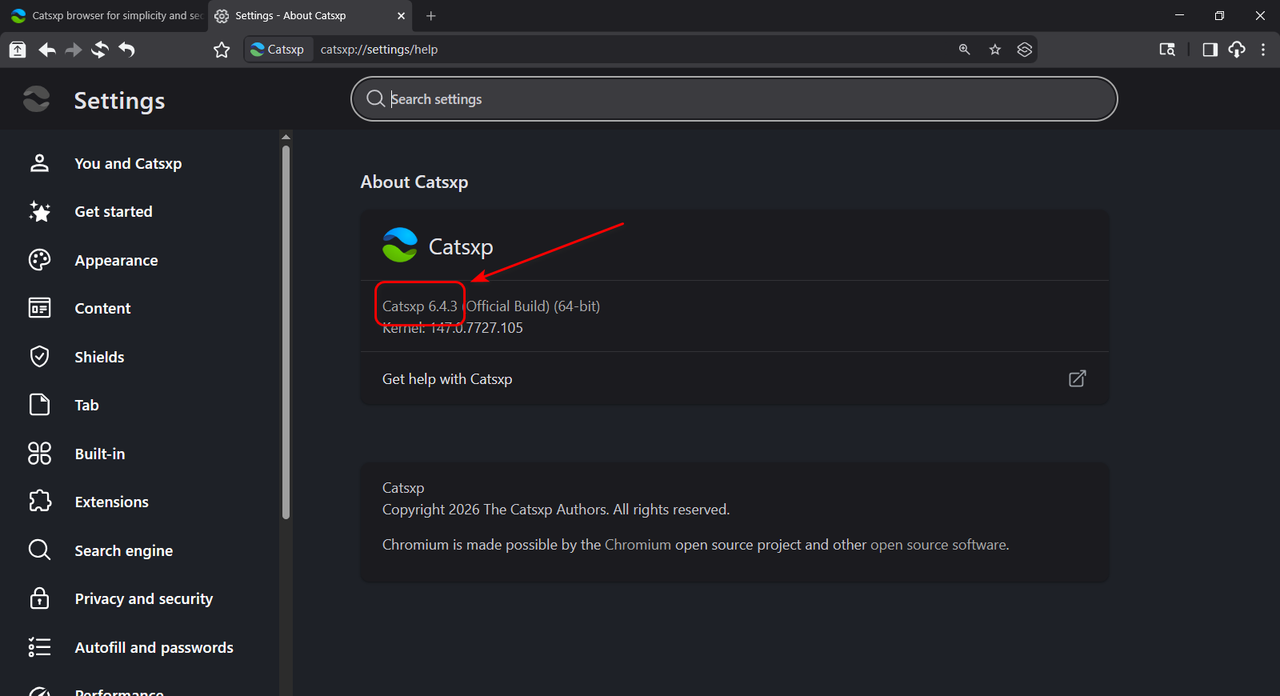Go back with the Back arrow
This screenshot has height=696, width=1280.
[x=47, y=49]
